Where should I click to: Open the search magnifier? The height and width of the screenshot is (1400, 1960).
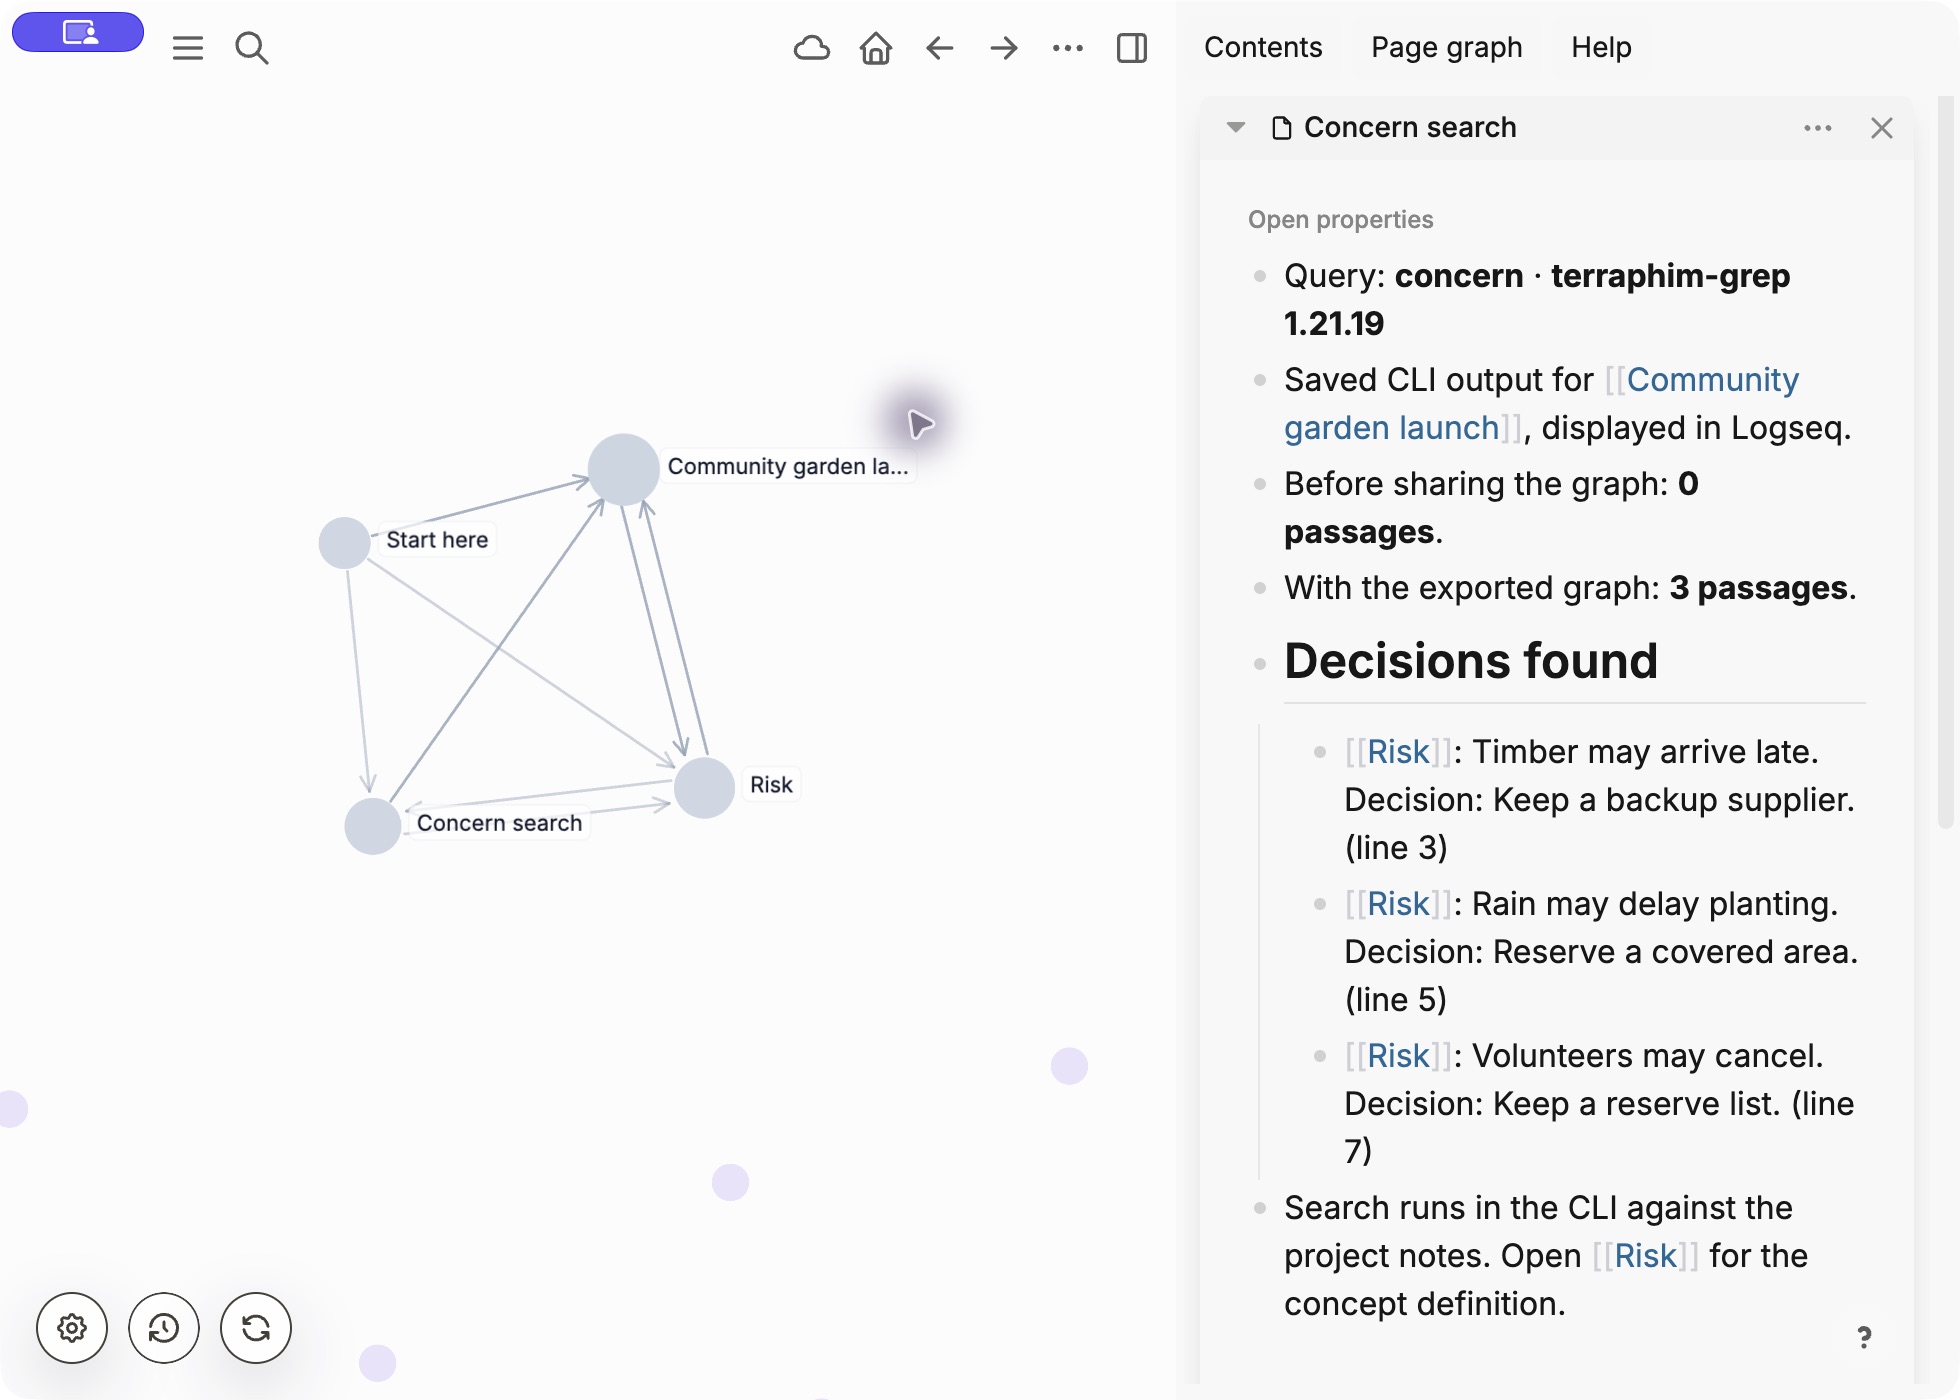[x=251, y=48]
